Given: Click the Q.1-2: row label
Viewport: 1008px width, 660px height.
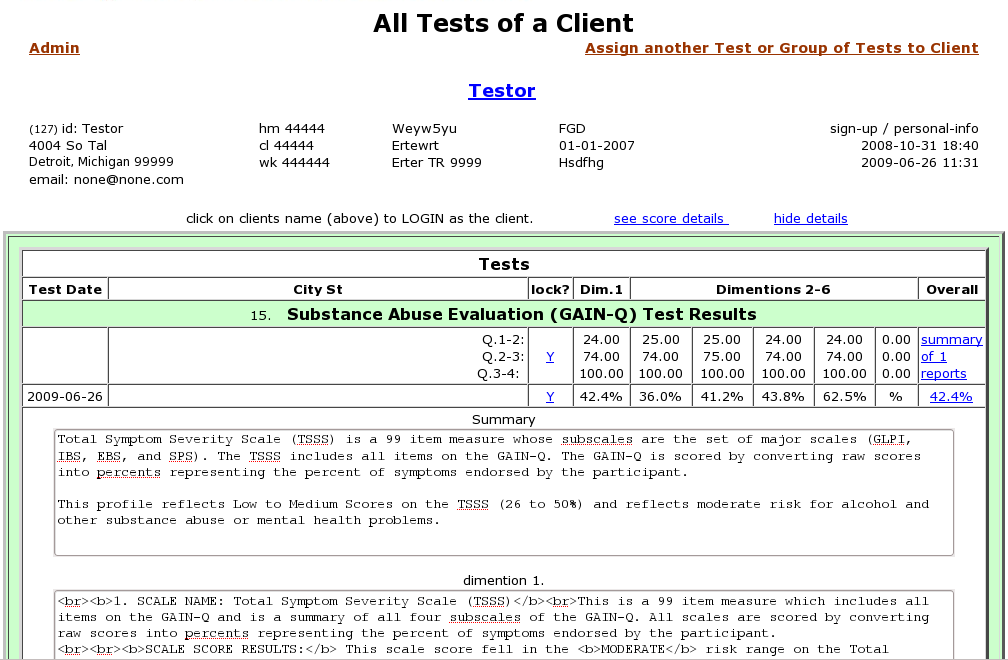Looking at the screenshot, I should pos(503,339).
